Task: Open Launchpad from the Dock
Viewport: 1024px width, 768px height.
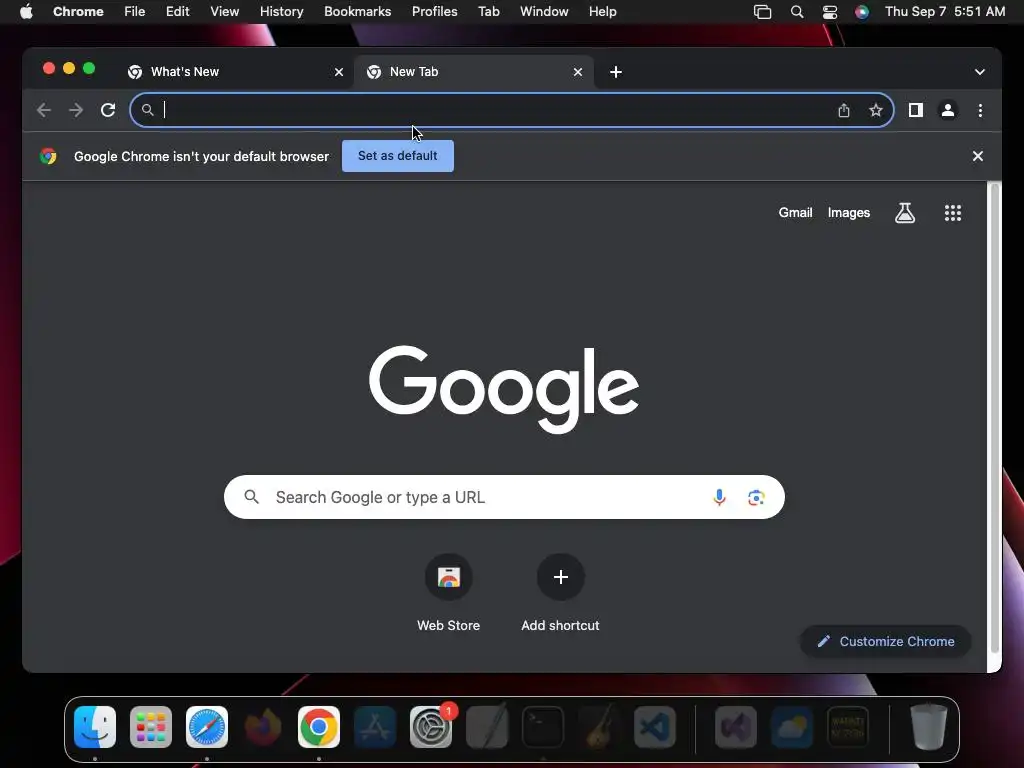Action: [x=151, y=727]
